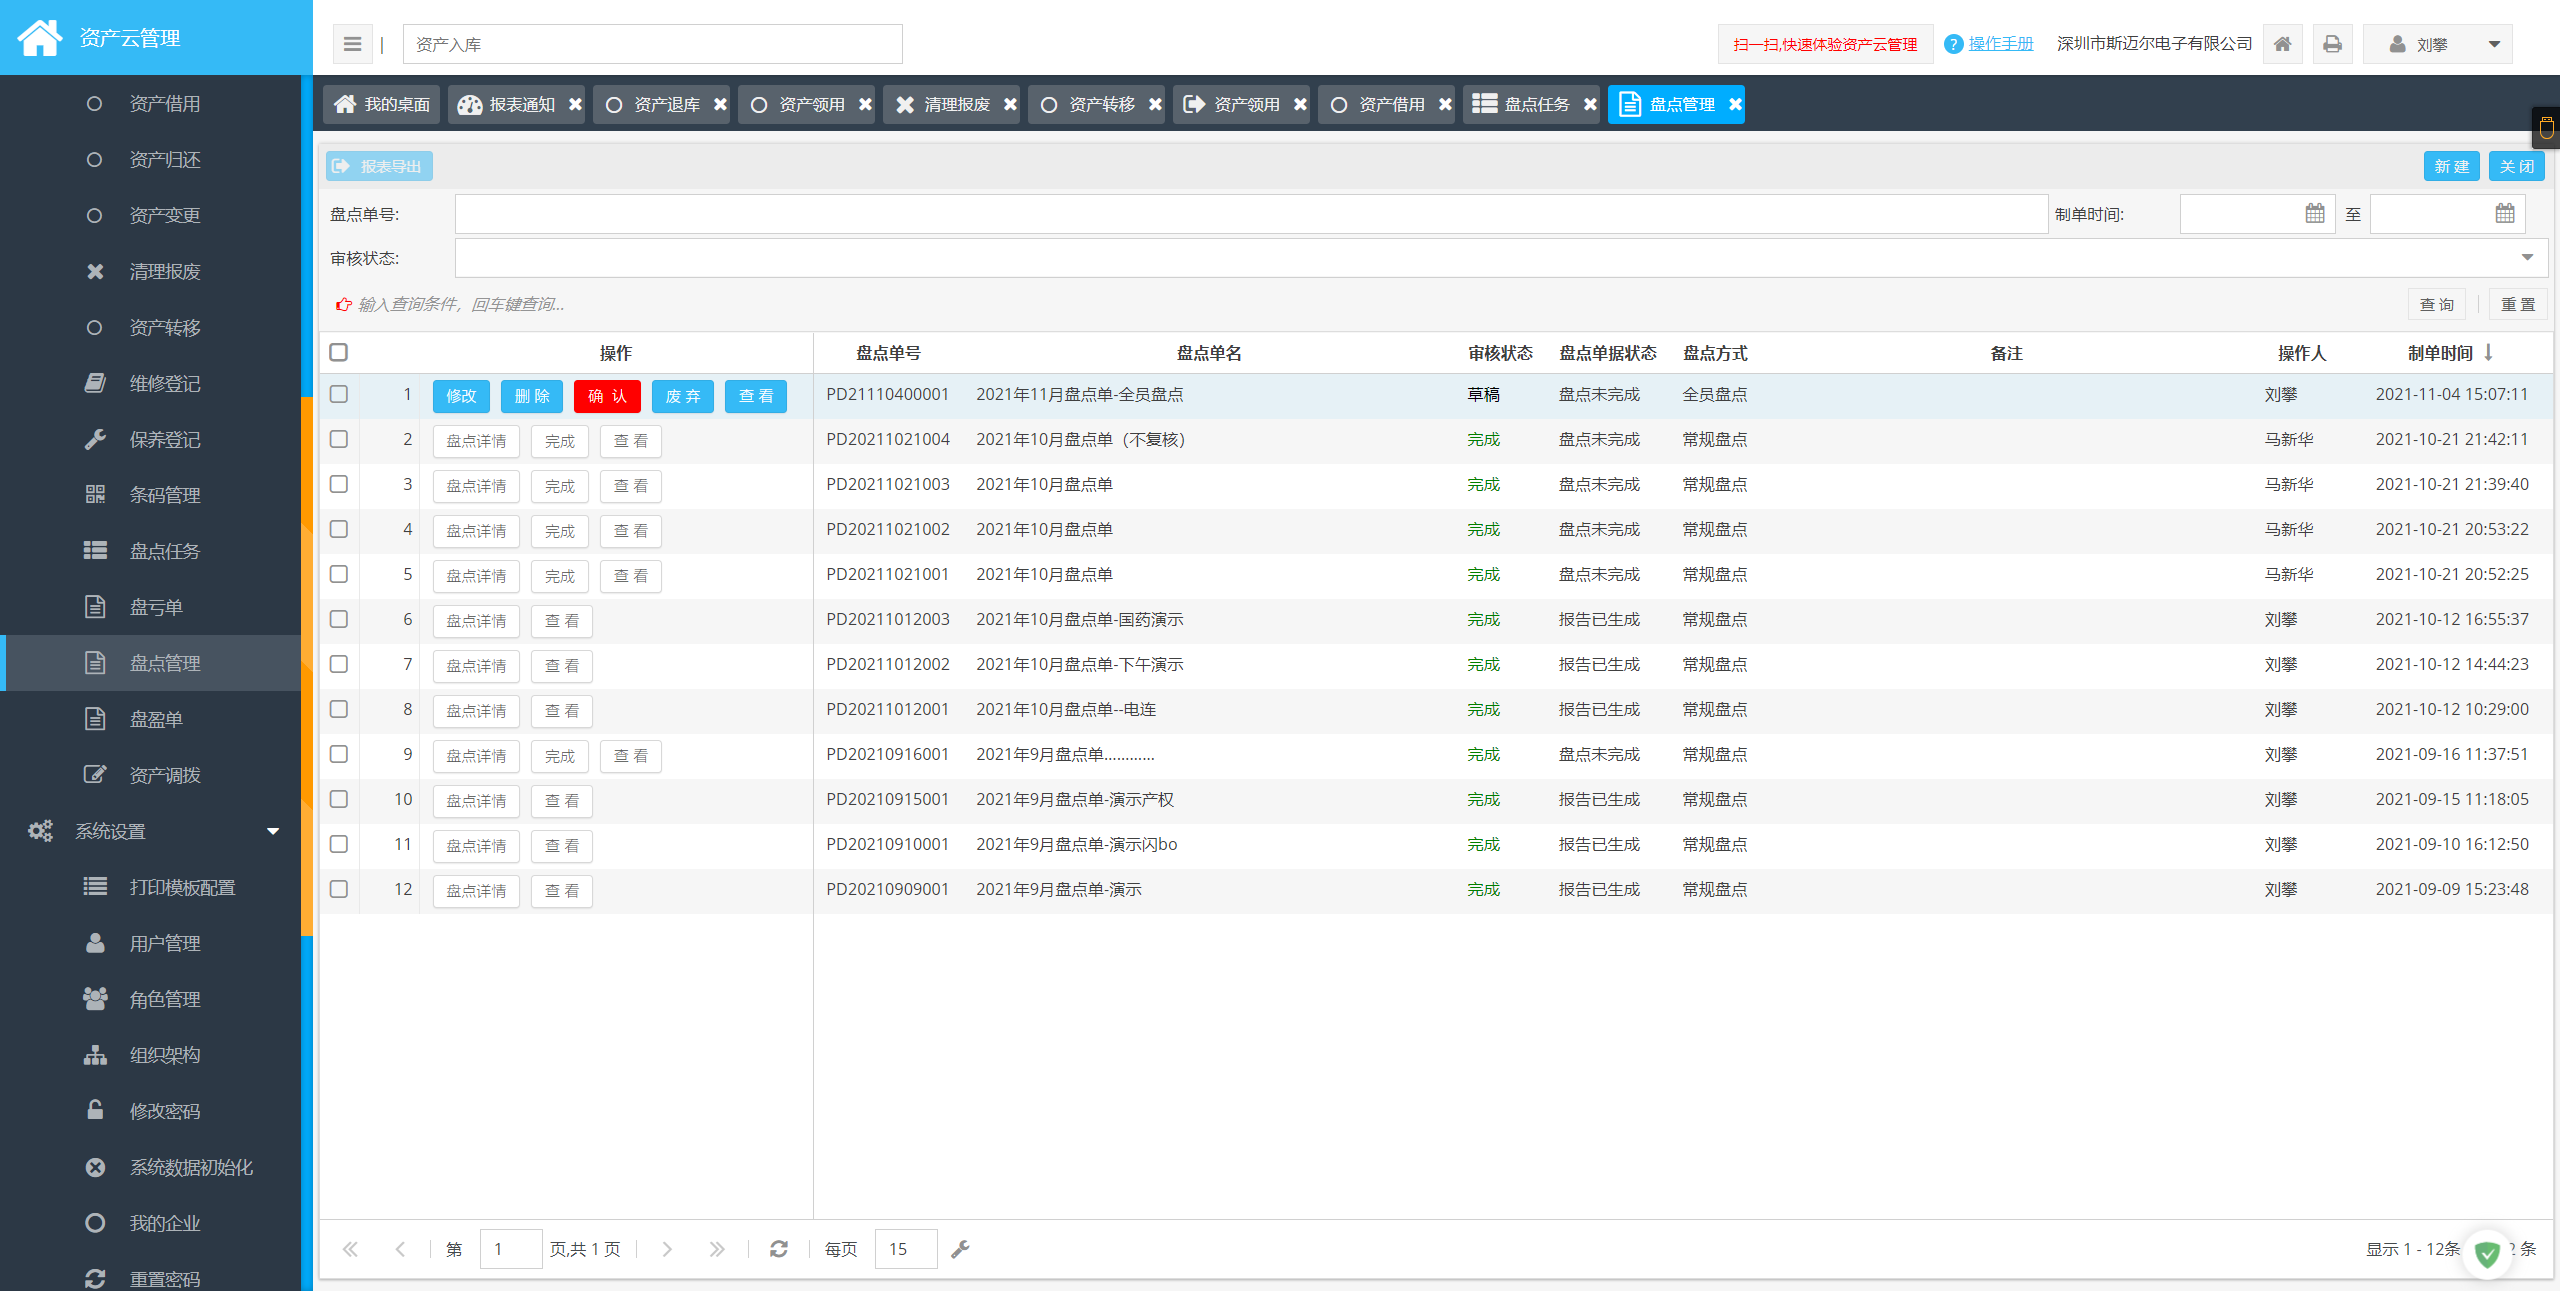The width and height of the screenshot is (2560, 1291).
Task: Select 角色管理 in sidebar menu
Action: tap(150, 999)
